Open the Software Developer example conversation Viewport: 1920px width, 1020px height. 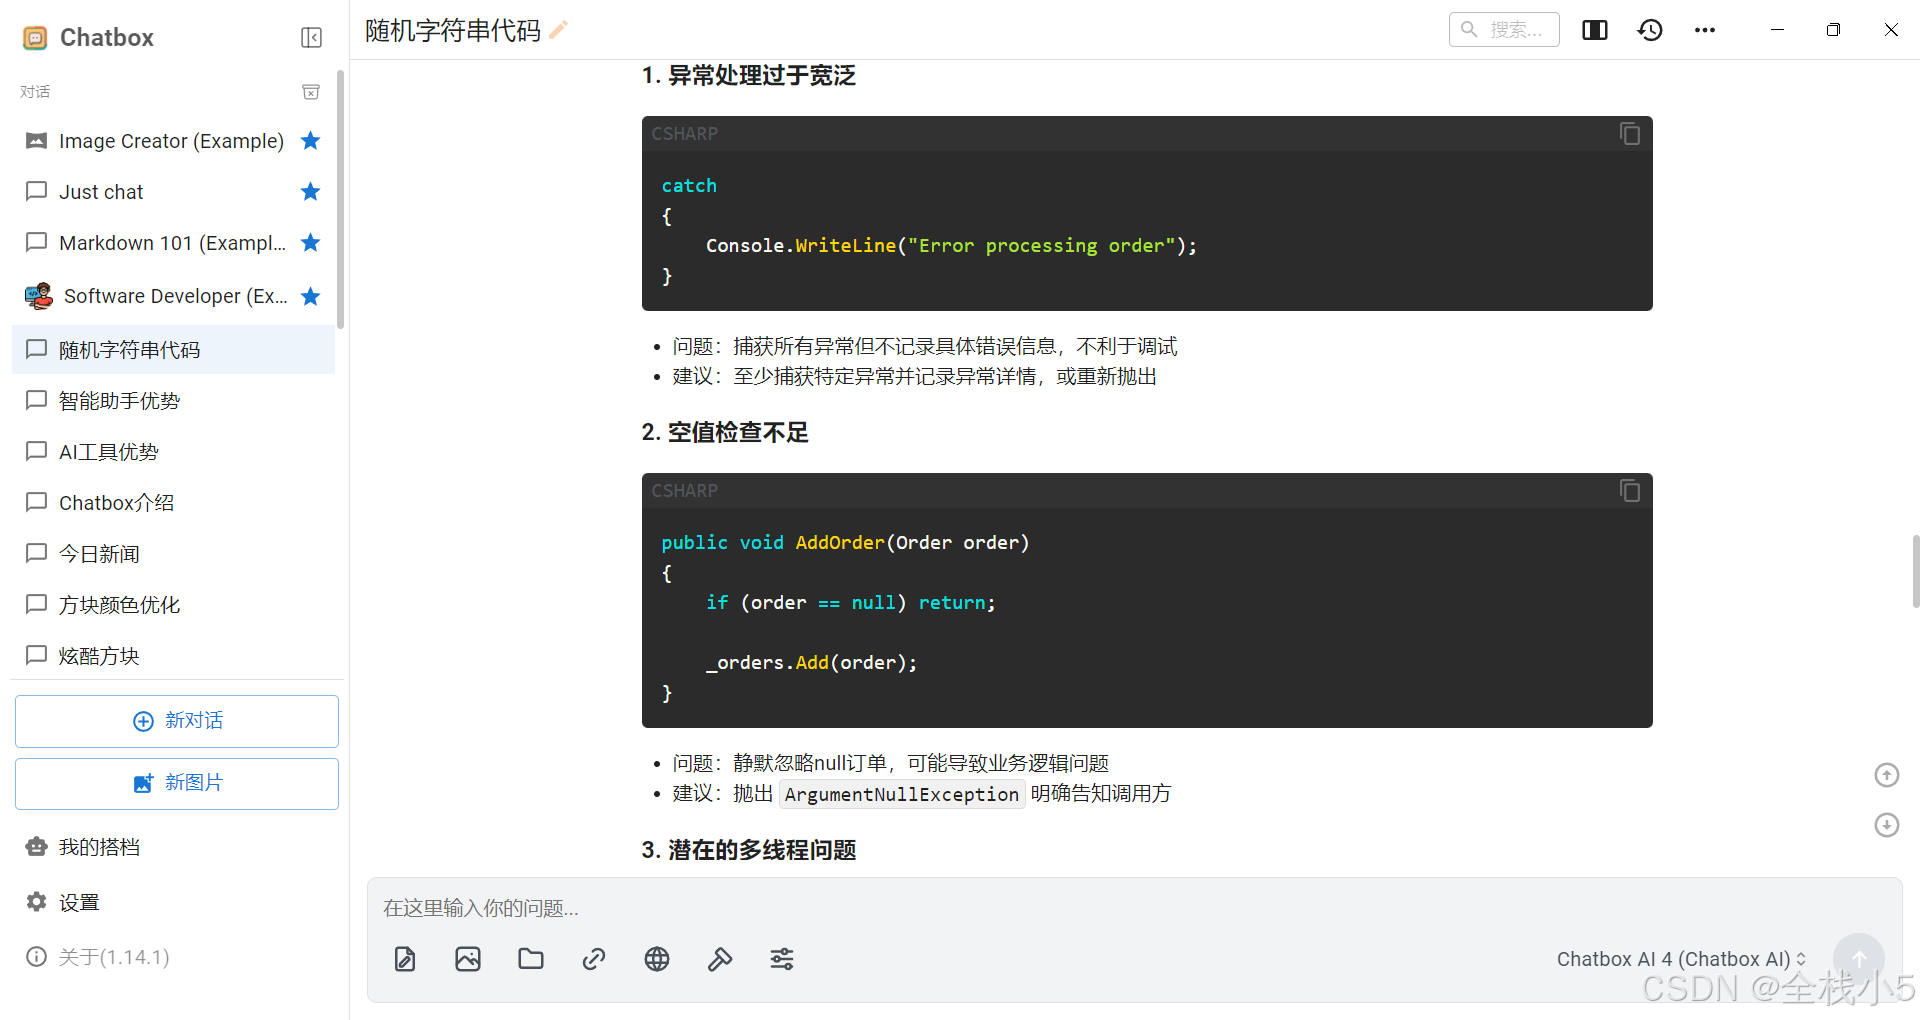tap(173, 296)
